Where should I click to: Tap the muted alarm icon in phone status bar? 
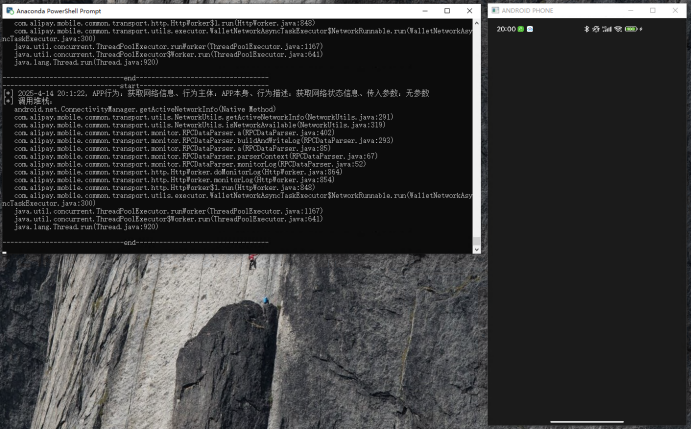596,29
